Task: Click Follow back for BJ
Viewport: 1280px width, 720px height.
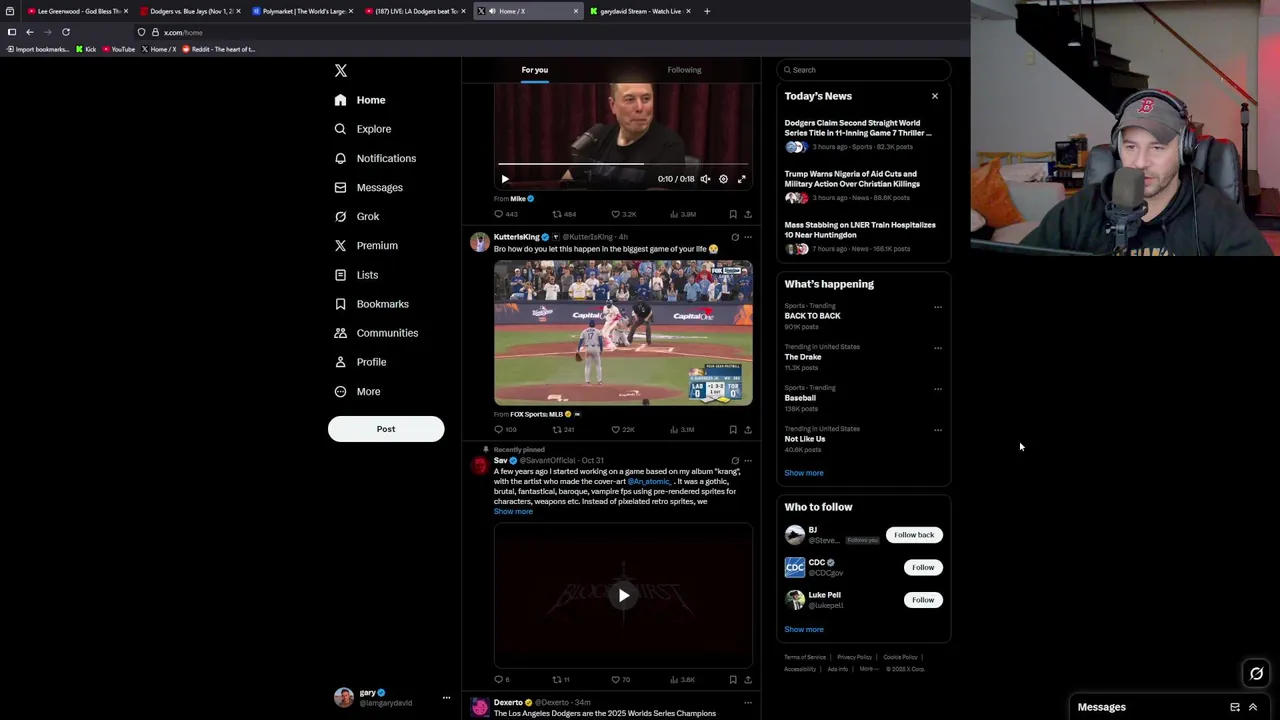Action: coord(914,535)
